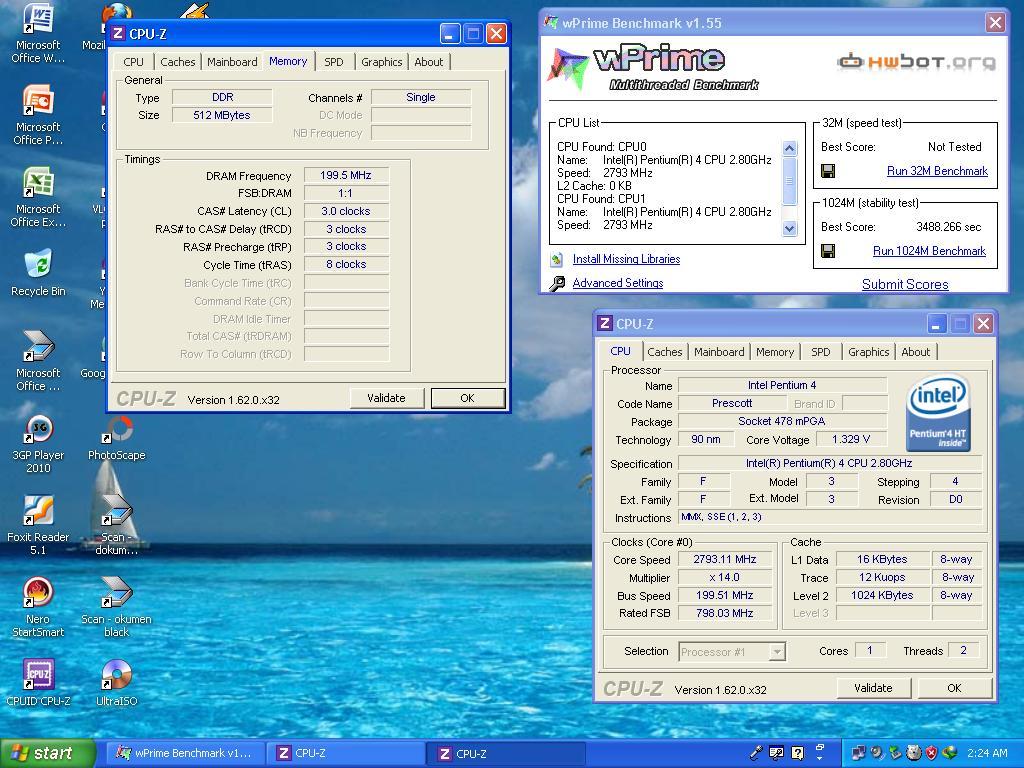The height and width of the screenshot is (768, 1024).
Task: Click the save icon under 32M speed test
Action: tap(828, 172)
